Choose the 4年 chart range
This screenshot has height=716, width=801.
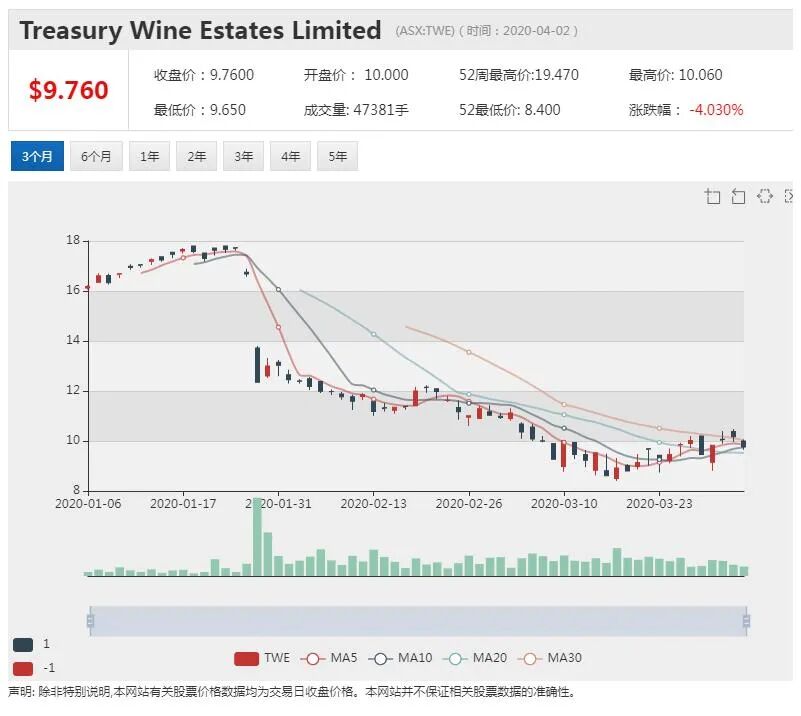290,156
